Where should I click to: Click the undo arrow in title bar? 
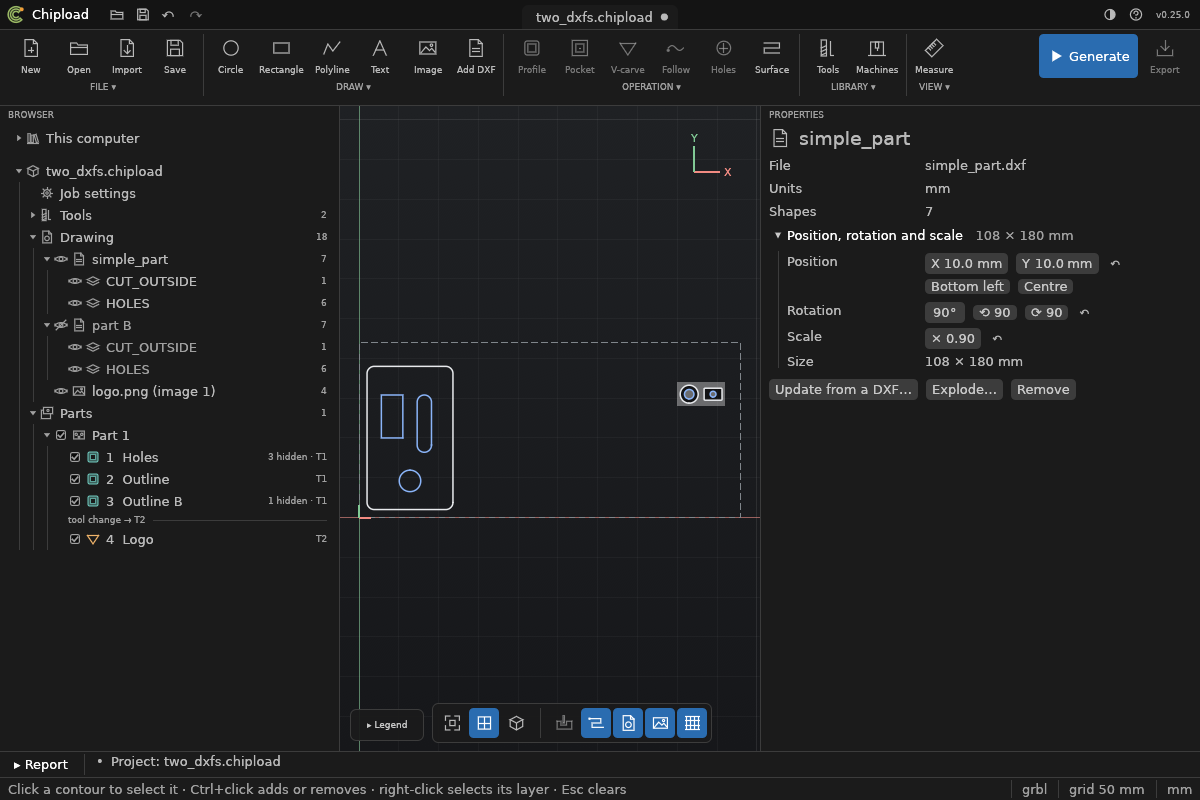[168, 15]
